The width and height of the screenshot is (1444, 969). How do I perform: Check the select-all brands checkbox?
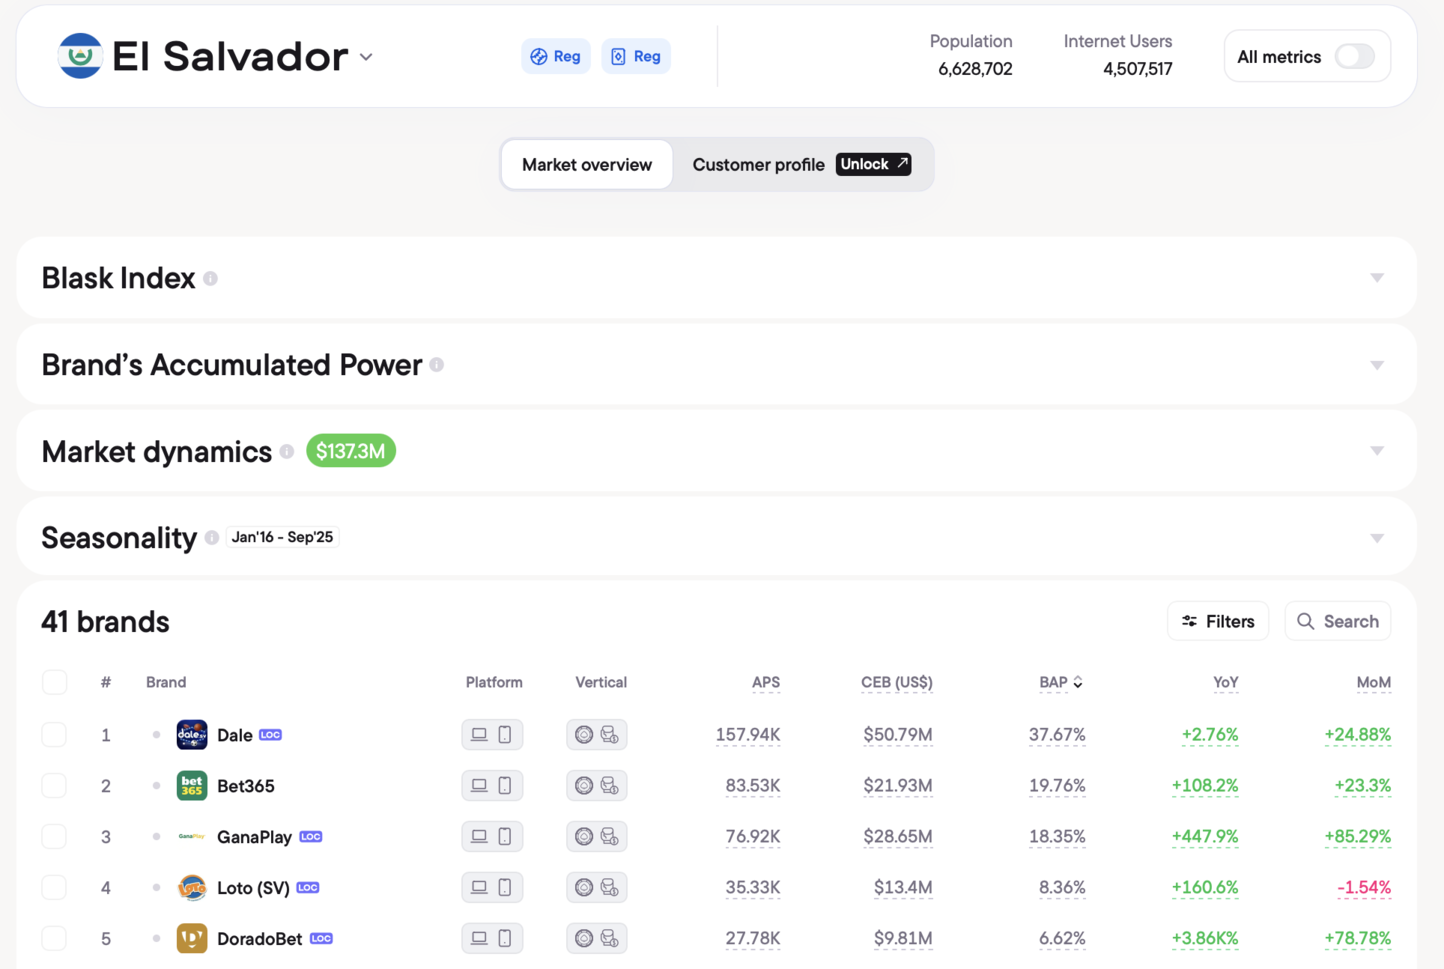tap(54, 682)
